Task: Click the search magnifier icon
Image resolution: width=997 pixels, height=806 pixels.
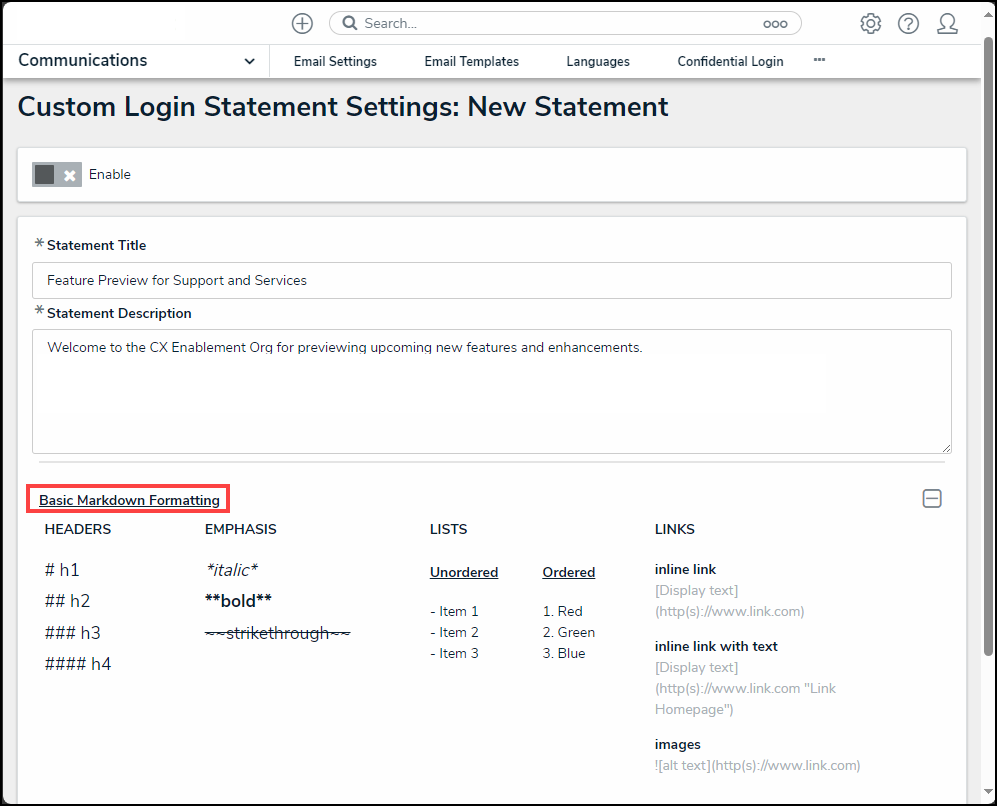Action: click(350, 23)
